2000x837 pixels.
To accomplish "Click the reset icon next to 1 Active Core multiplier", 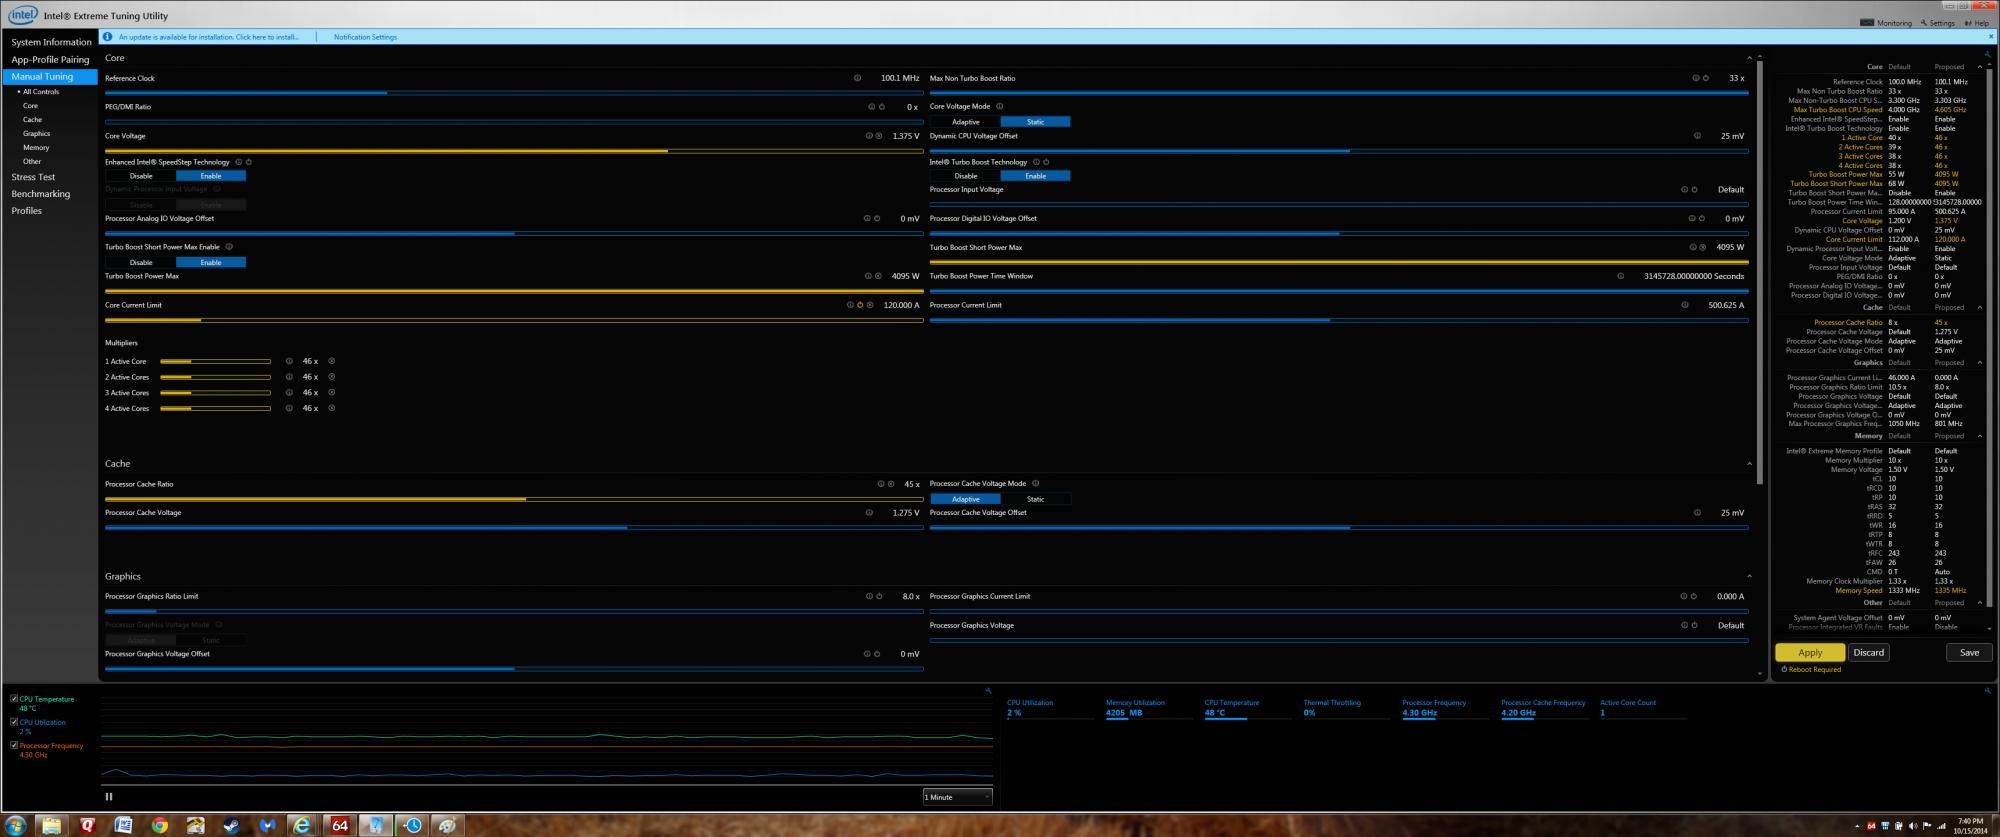I will tap(332, 362).
